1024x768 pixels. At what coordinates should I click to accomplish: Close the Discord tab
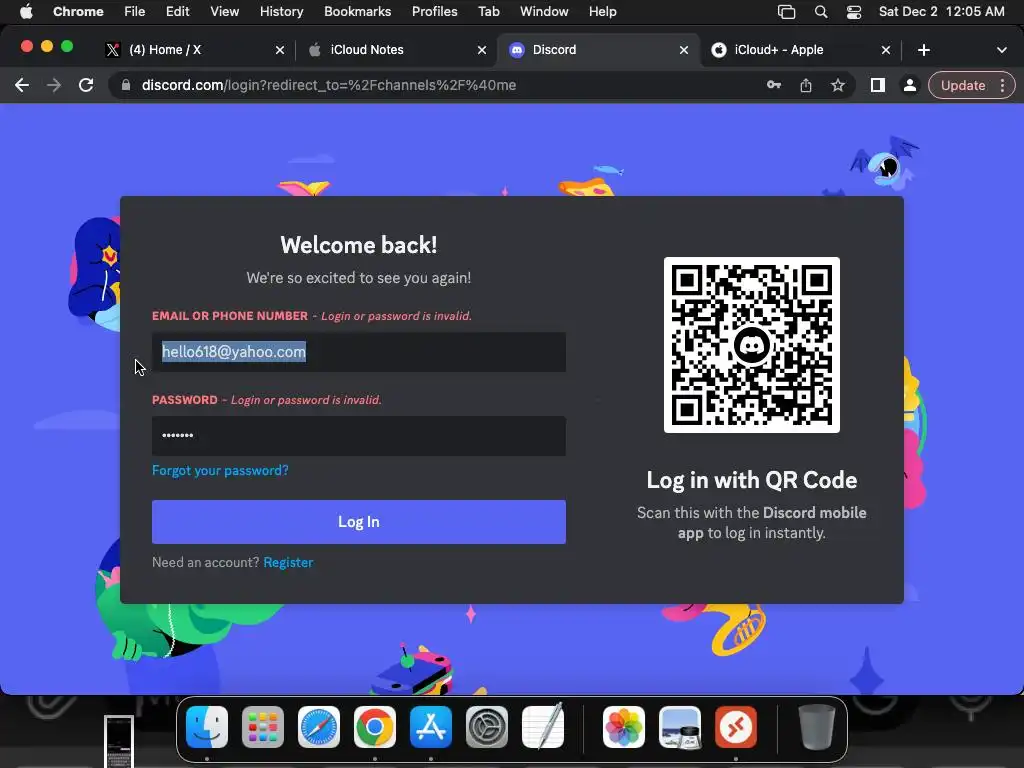point(684,50)
